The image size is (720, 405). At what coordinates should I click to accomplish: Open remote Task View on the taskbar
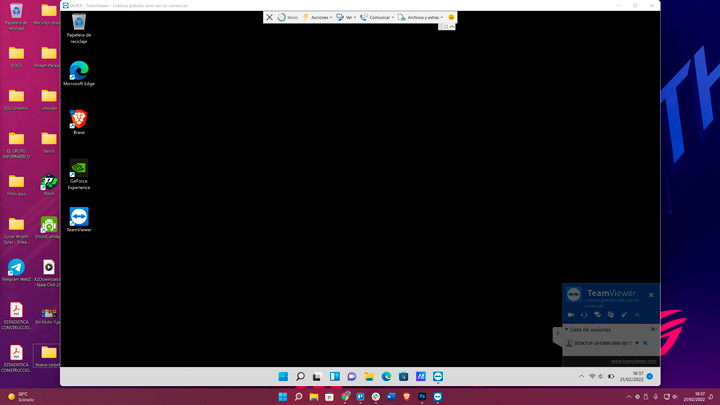click(x=317, y=377)
